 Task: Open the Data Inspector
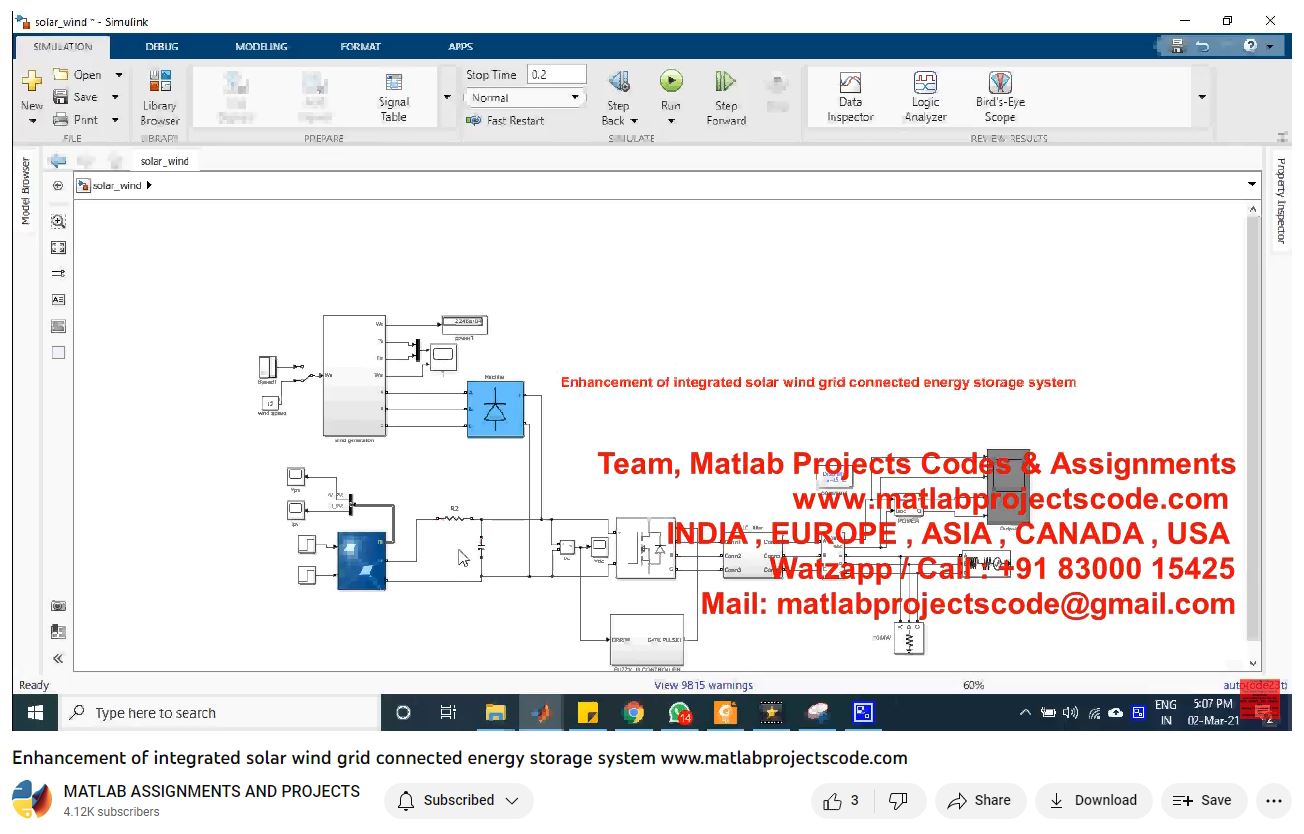click(x=850, y=97)
